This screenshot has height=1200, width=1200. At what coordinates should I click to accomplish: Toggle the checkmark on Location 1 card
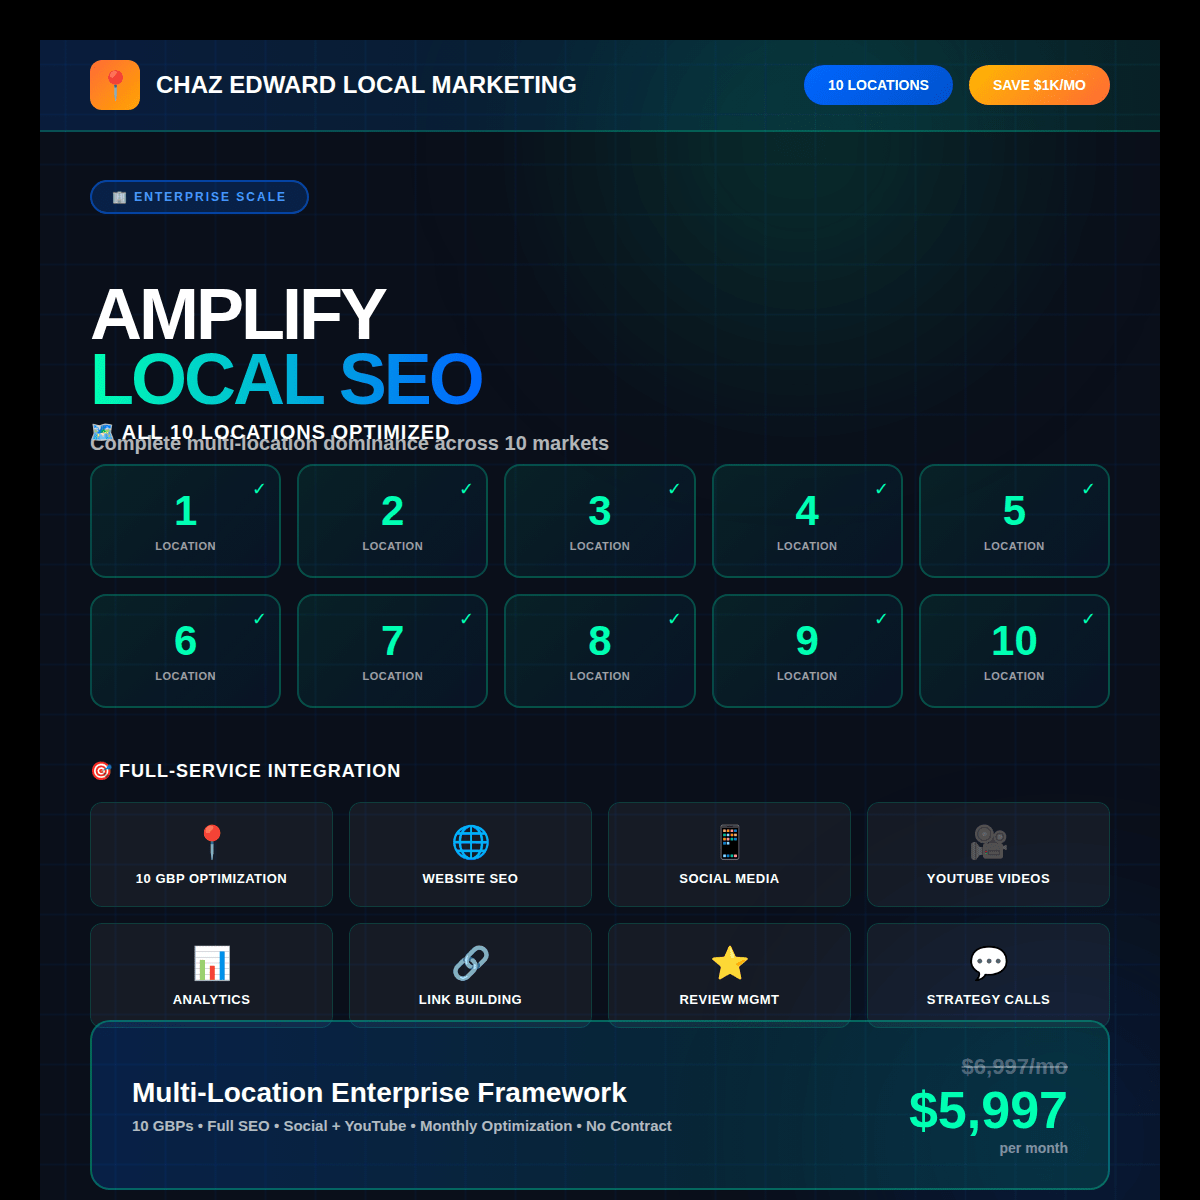tap(259, 489)
